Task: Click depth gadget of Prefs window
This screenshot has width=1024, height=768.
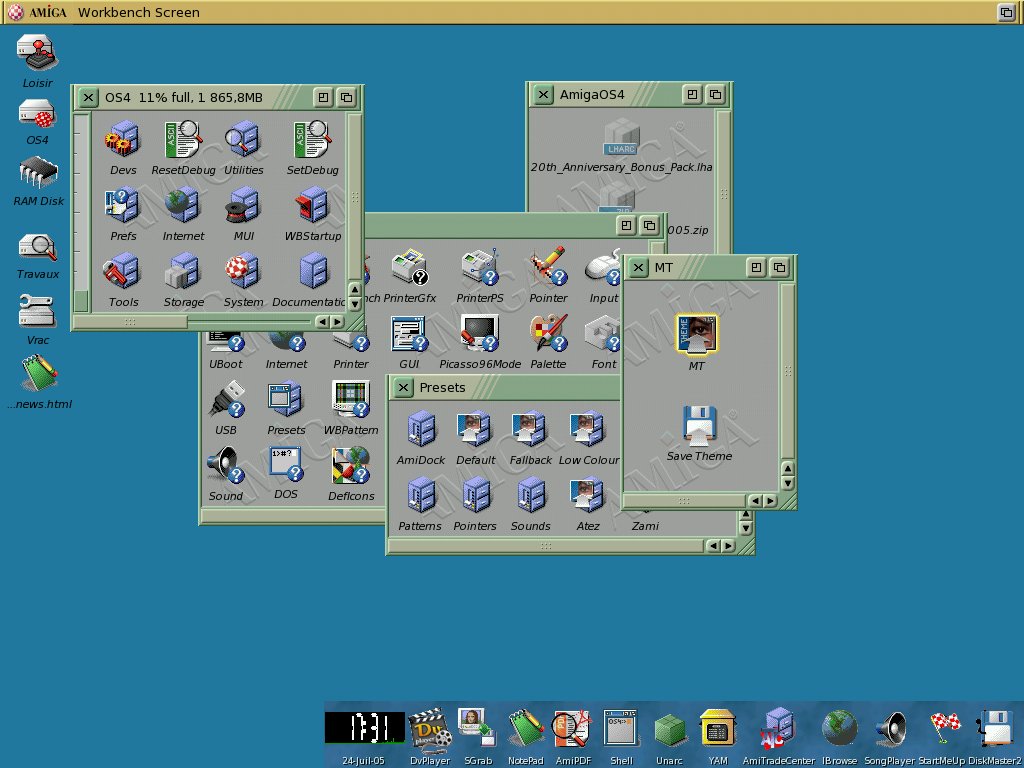Action: 649,225
